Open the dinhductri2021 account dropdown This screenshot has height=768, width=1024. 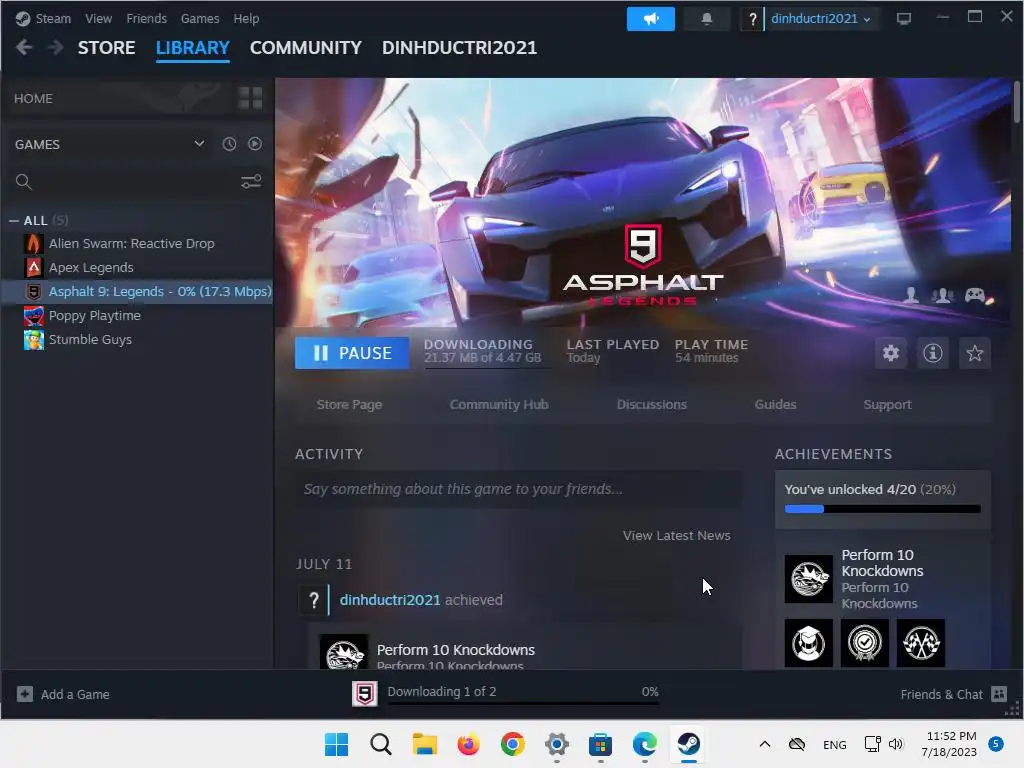point(820,19)
